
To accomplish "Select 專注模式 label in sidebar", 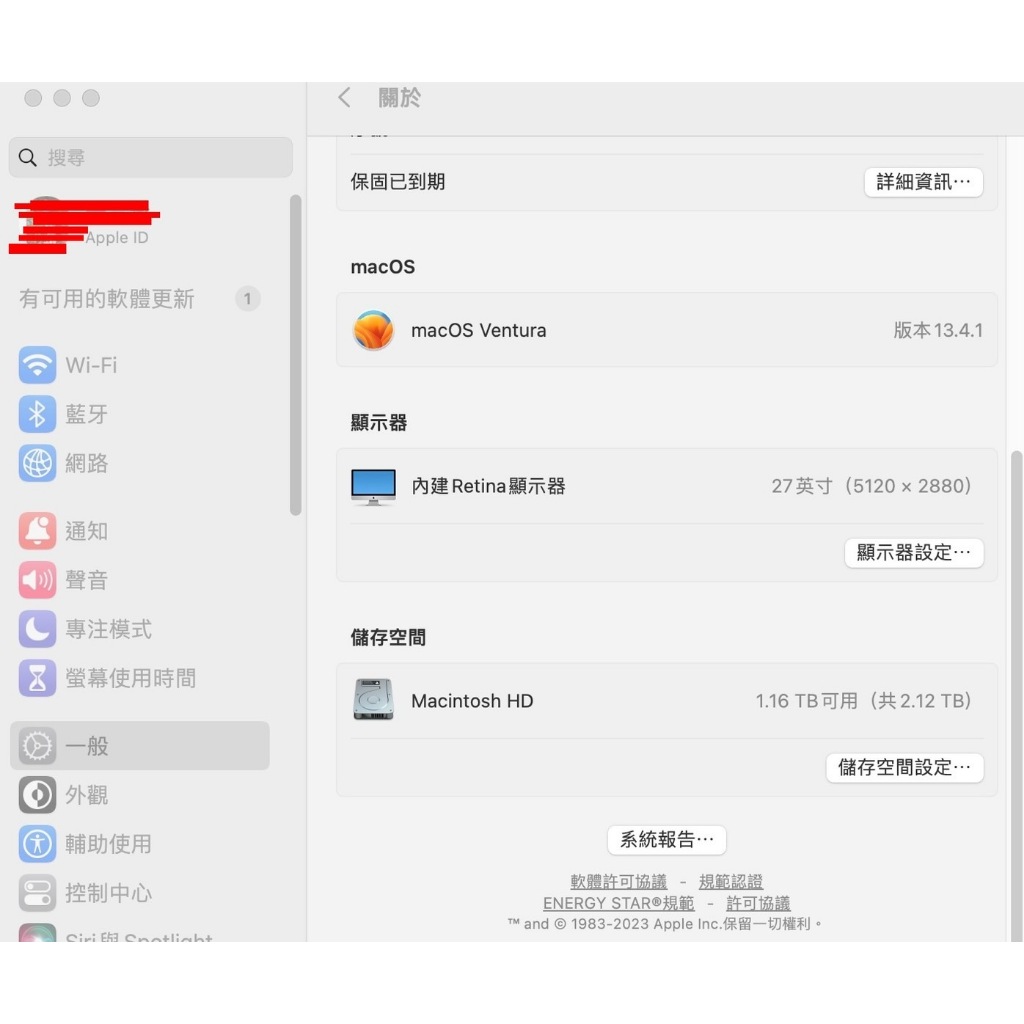I will (108, 629).
